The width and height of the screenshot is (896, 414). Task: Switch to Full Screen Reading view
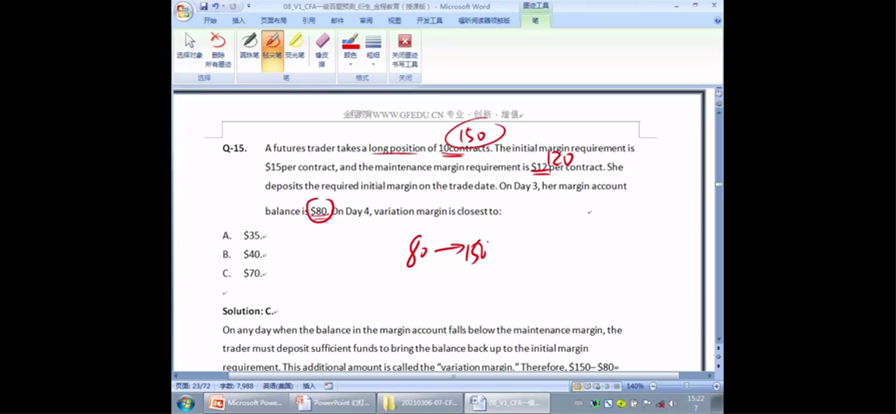[x=587, y=386]
